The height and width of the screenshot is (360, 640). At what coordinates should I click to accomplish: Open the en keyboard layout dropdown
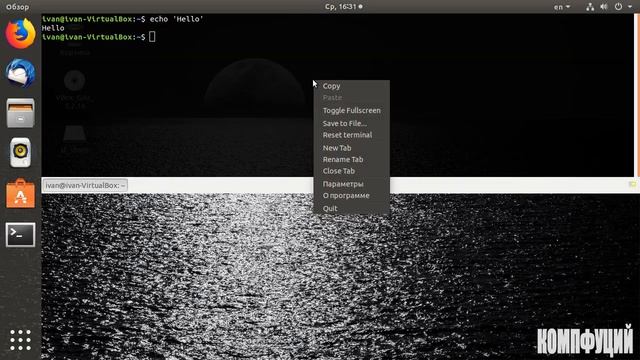[x=562, y=7]
